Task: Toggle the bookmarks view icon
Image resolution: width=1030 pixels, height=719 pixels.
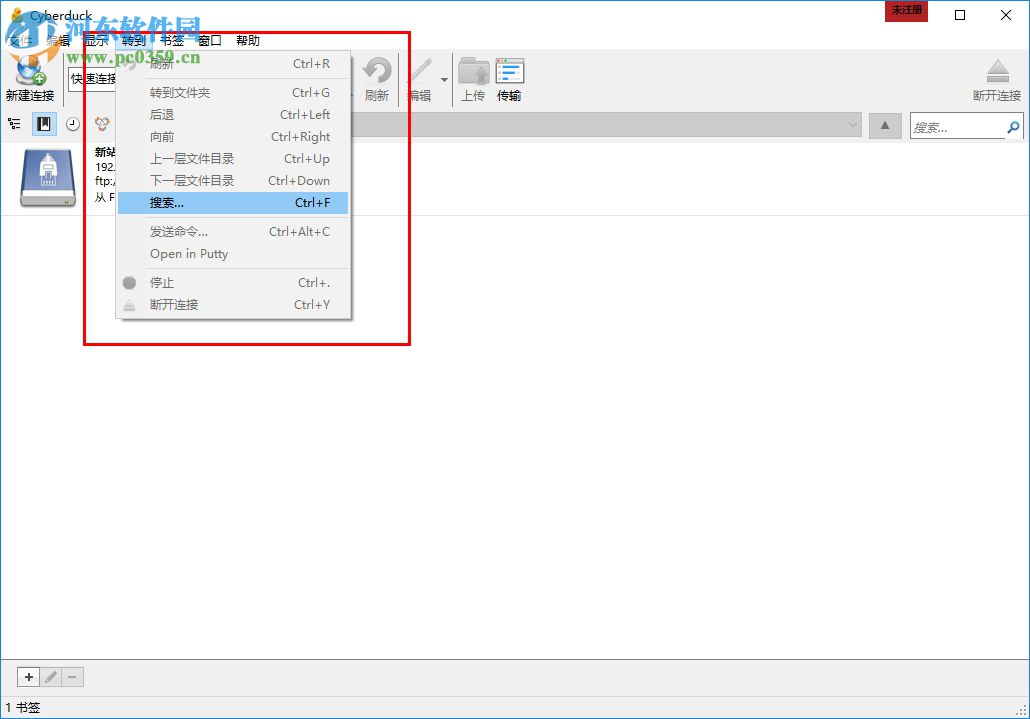Action: pyautogui.click(x=44, y=123)
